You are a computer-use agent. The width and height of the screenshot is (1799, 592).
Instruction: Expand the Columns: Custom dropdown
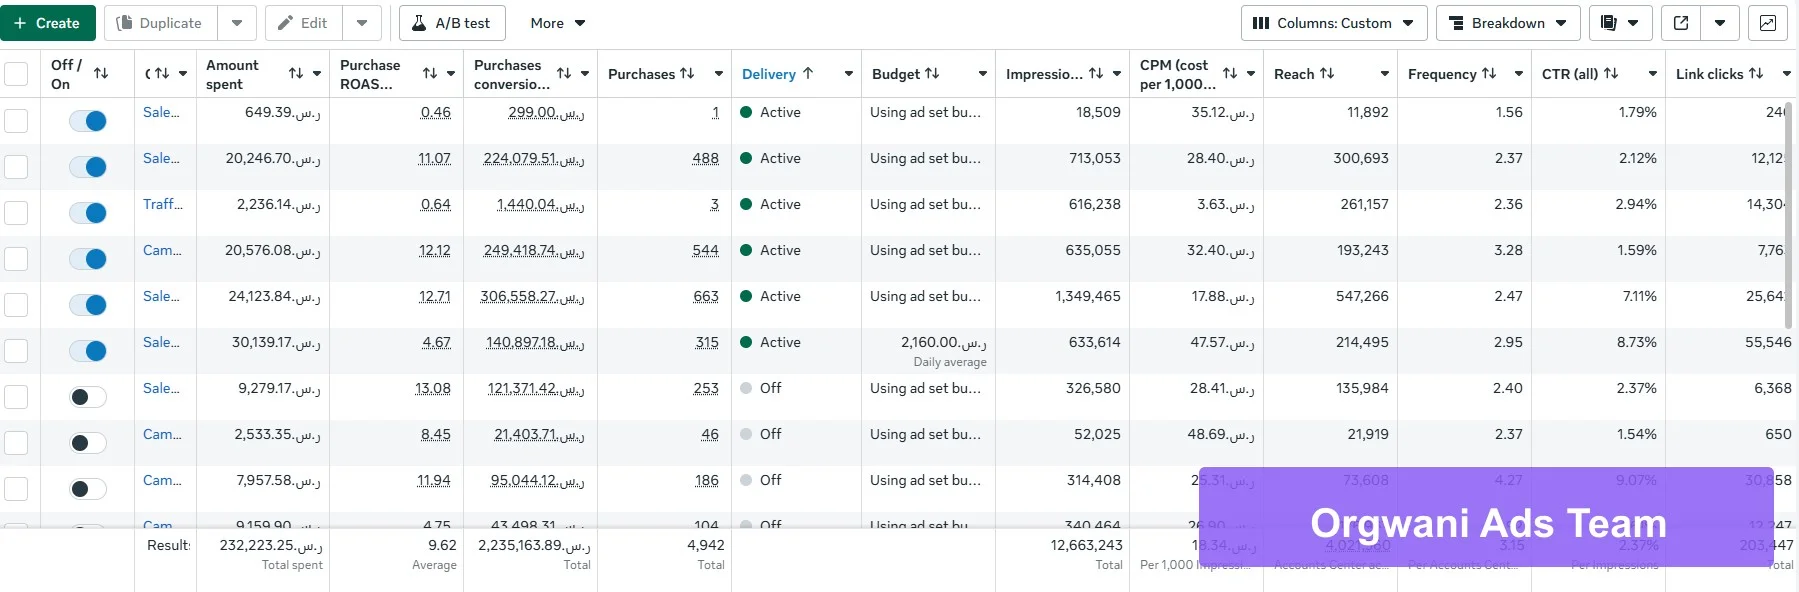pyautogui.click(x=1333, y=23)
